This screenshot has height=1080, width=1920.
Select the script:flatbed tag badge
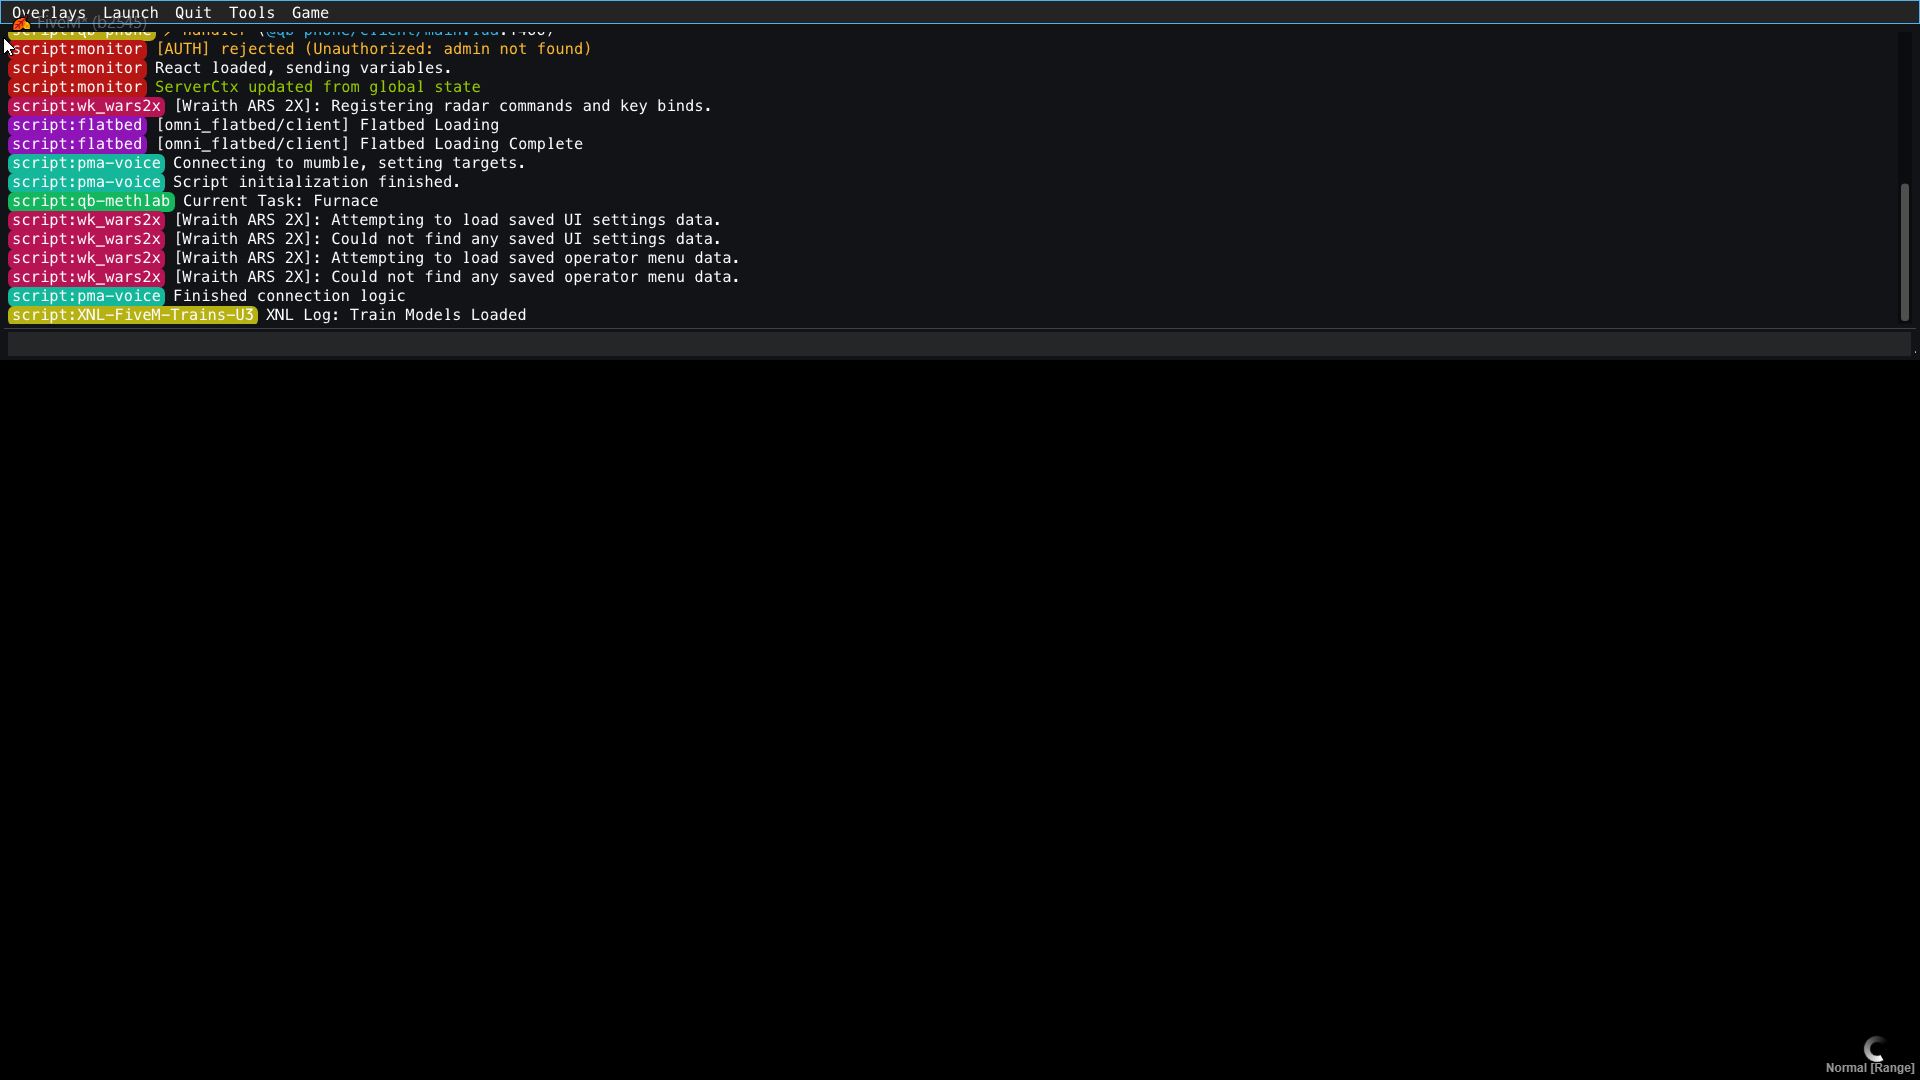(76, 125)
